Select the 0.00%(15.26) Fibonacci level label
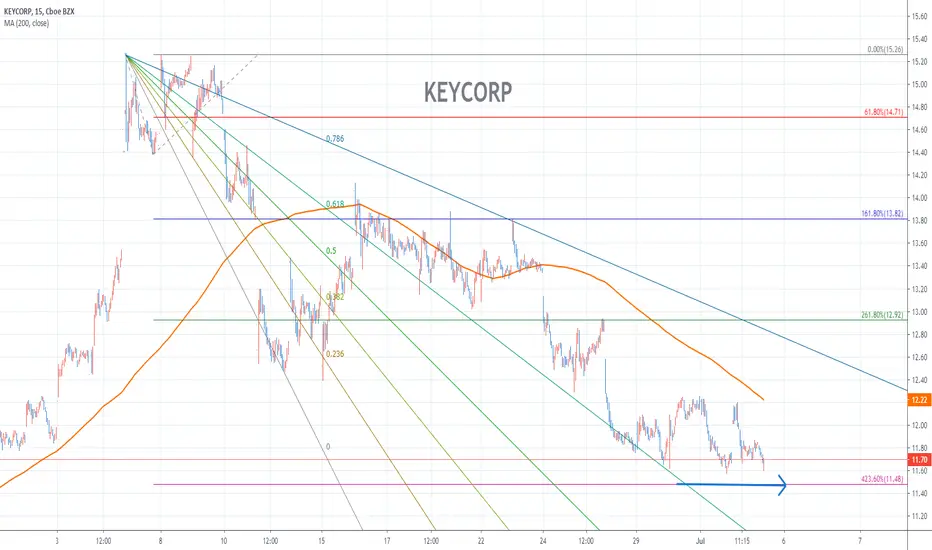The image size is (932, 550). tap(885, 49)
